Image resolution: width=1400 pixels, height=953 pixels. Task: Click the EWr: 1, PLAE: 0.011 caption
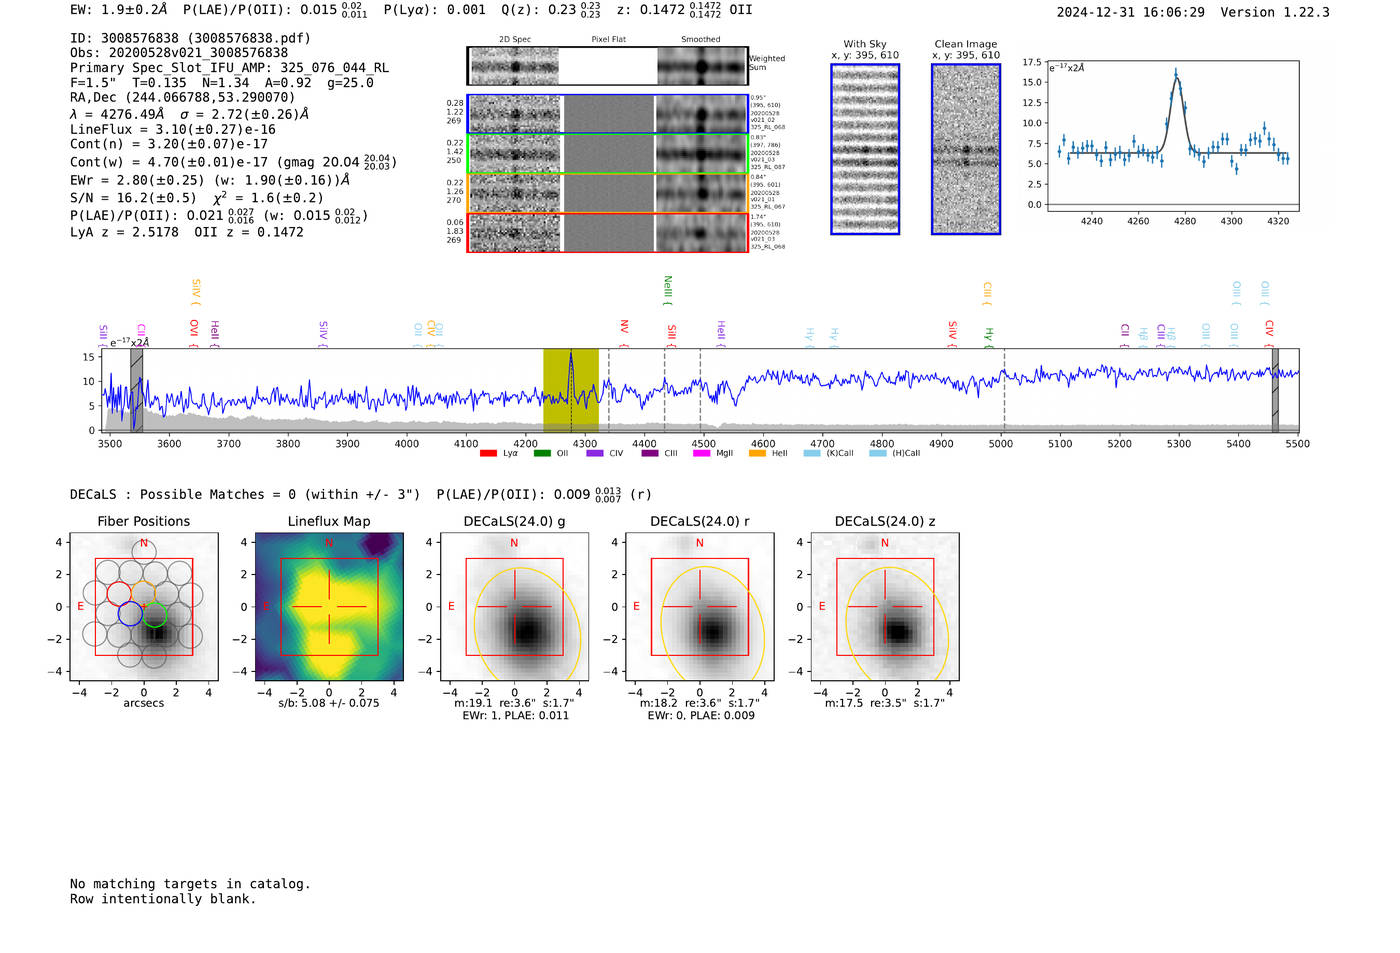click(515, 716)
